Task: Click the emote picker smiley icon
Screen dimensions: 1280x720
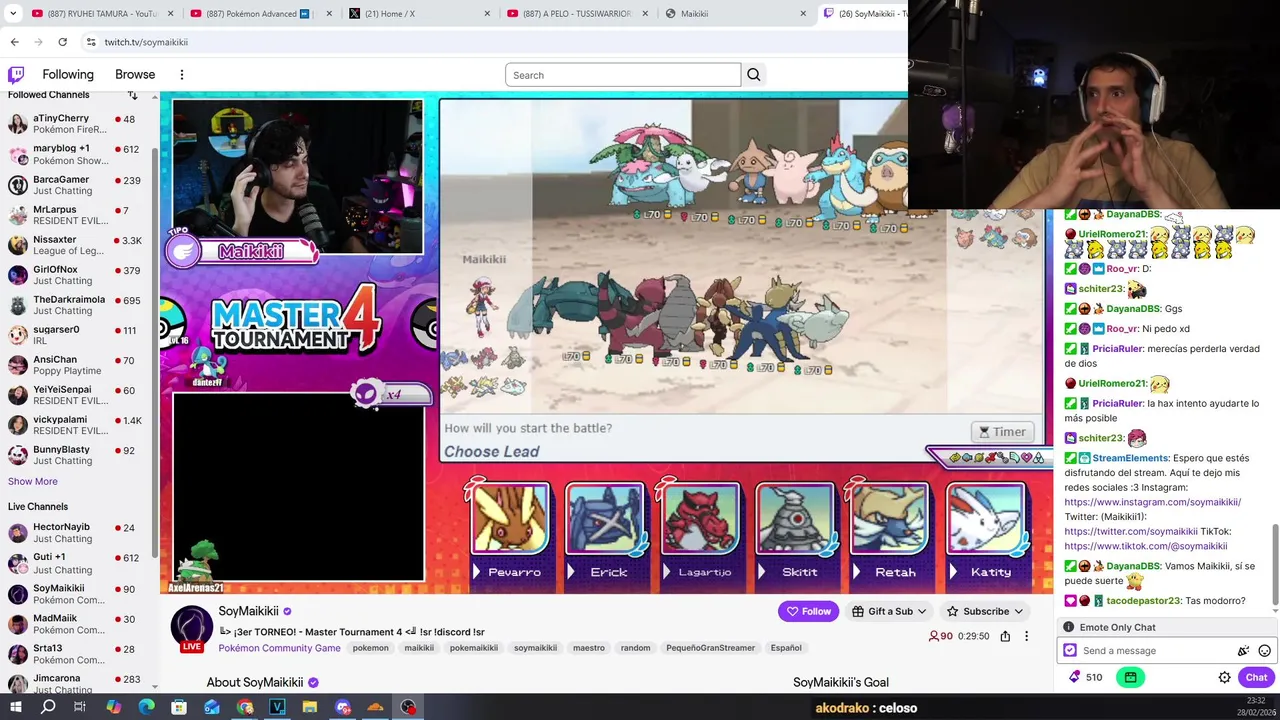Action: [x=1264, y=651]
